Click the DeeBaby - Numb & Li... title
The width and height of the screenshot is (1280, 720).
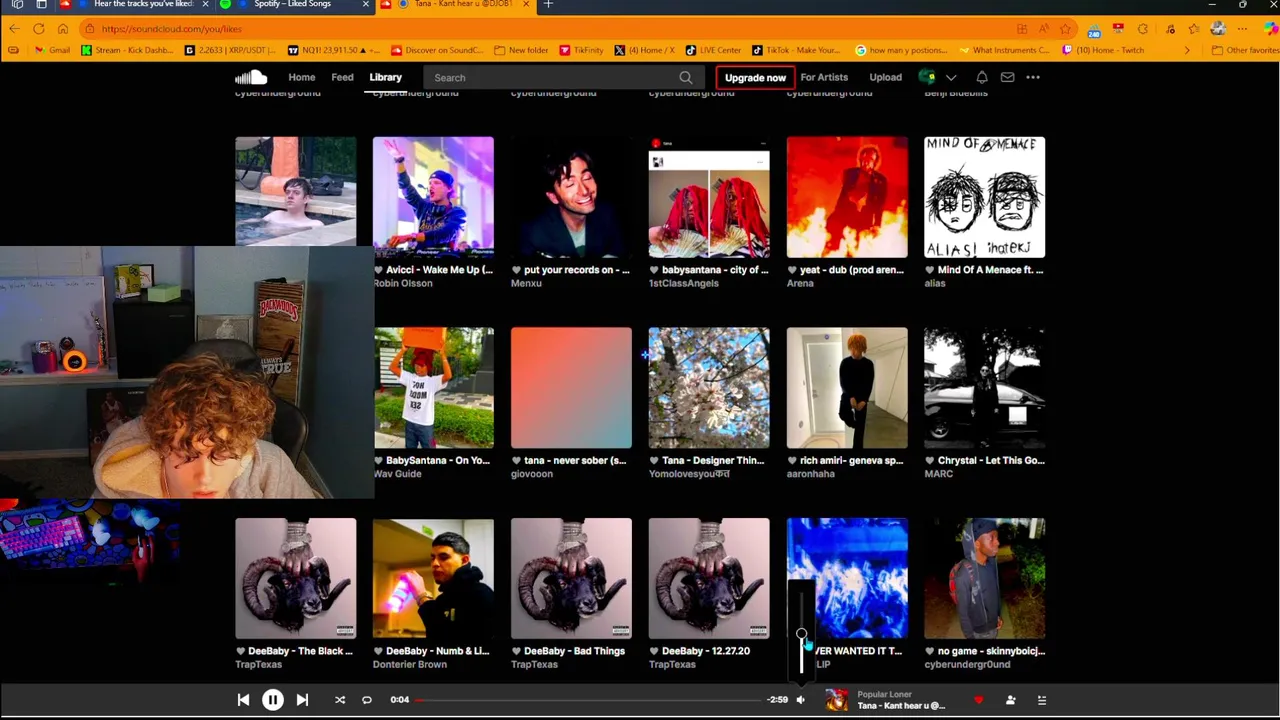click(x=437, y=651)
